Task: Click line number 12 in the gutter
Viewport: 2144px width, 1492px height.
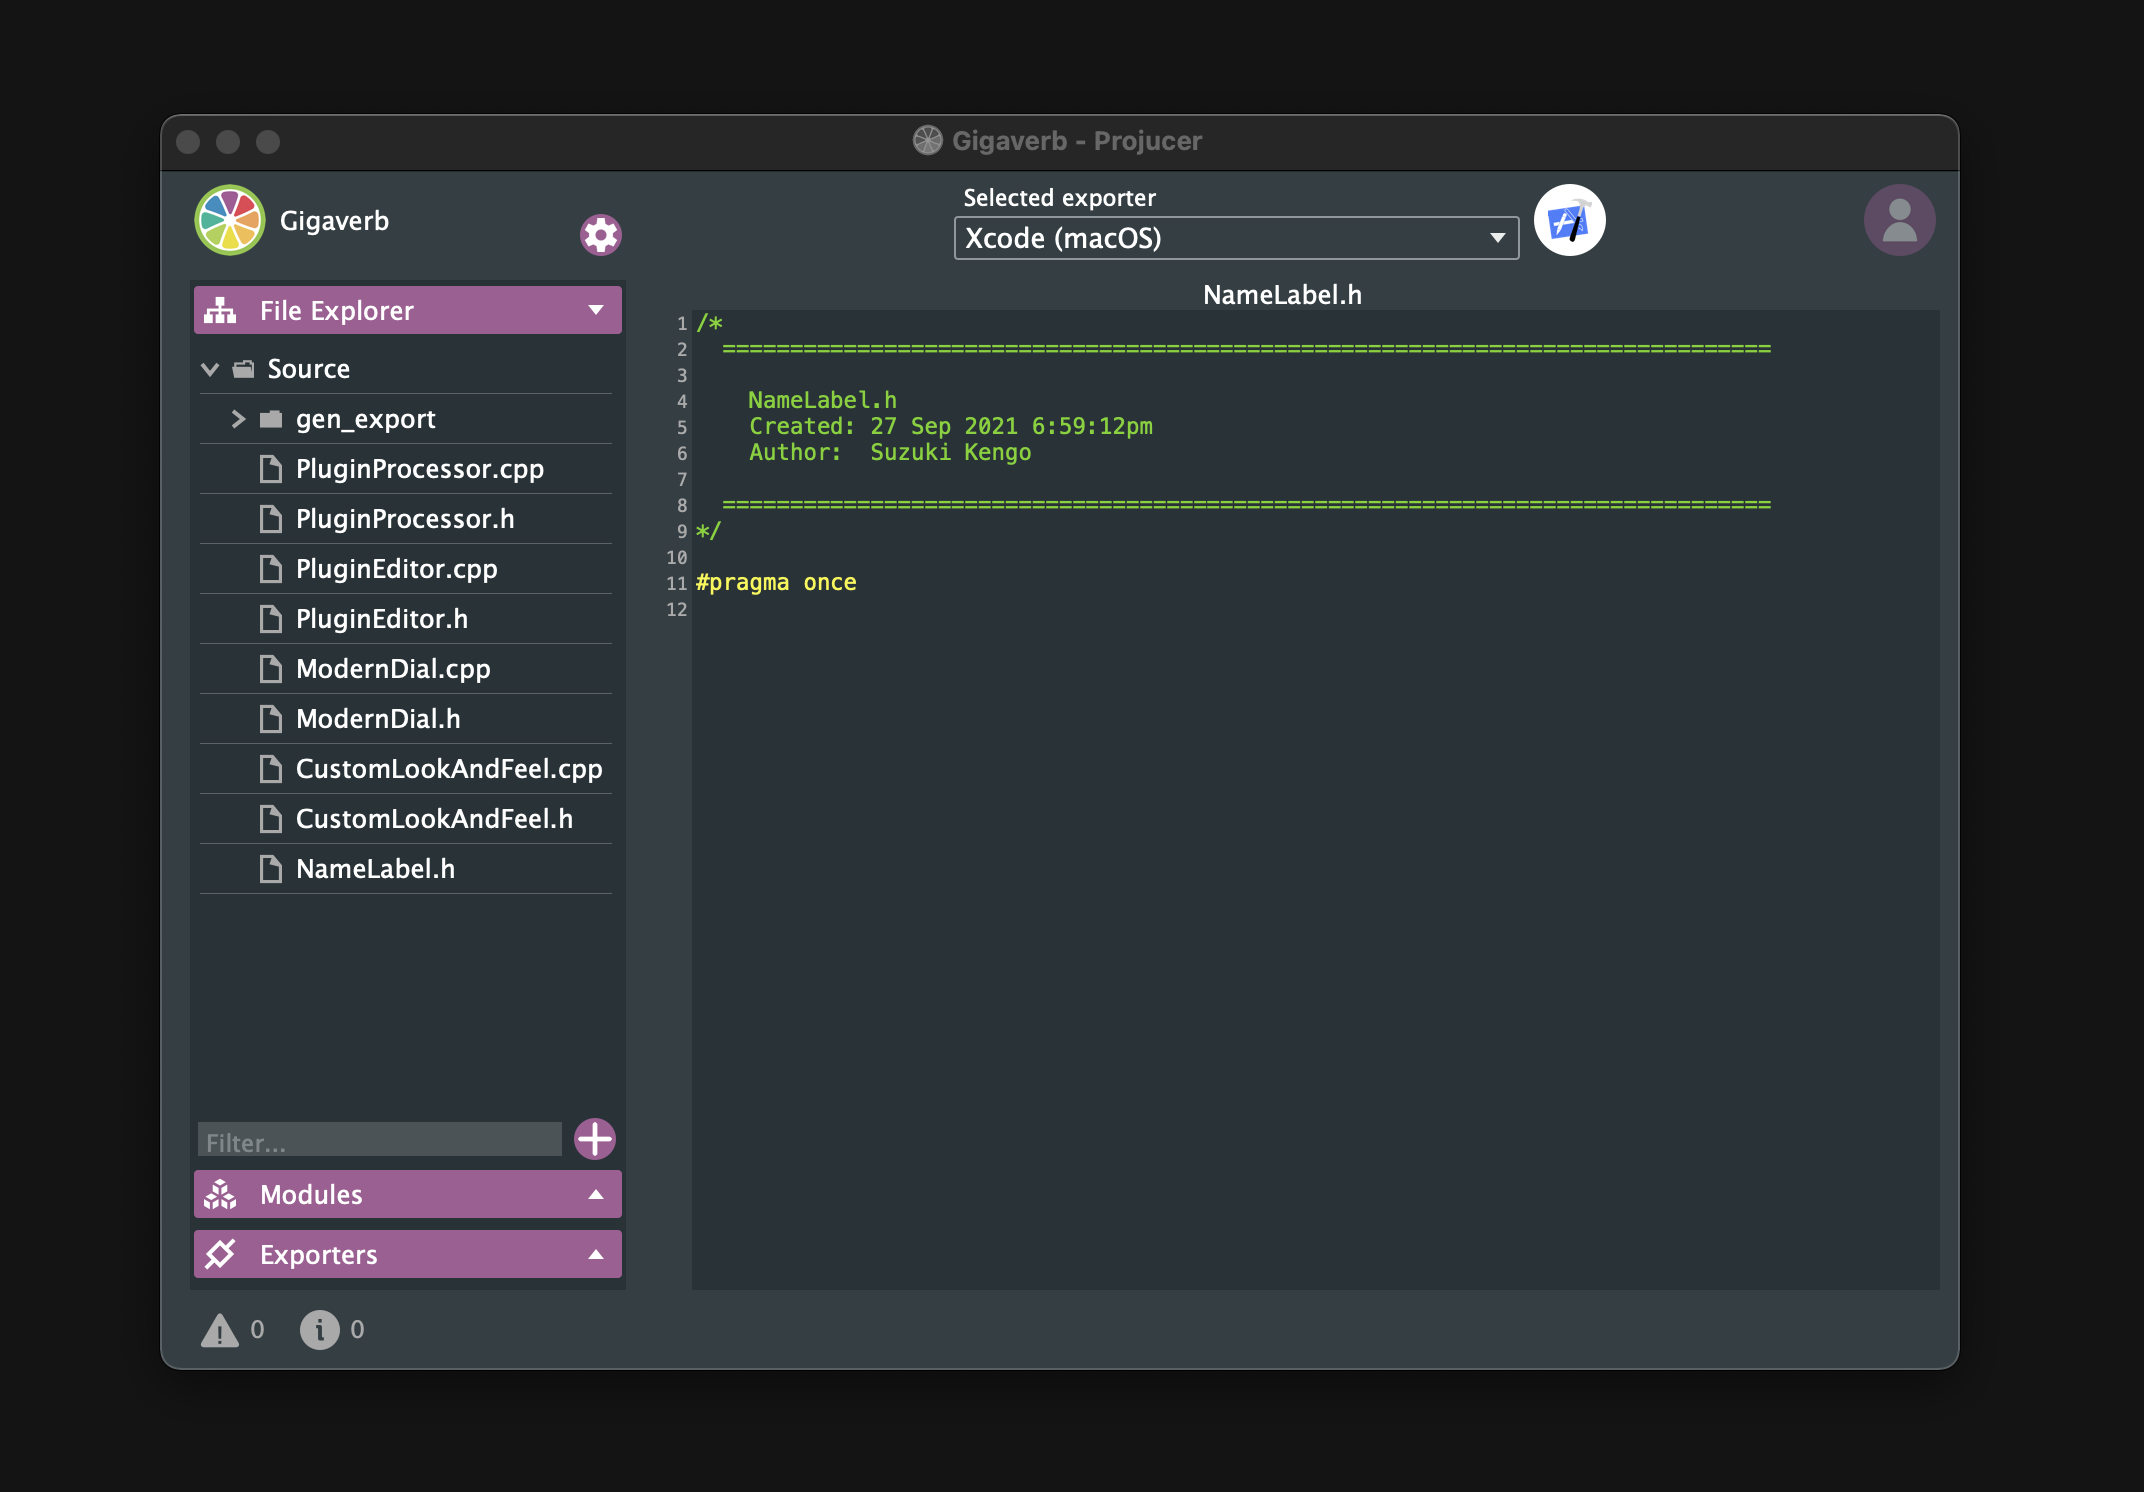Action: (x=677, y=609)
